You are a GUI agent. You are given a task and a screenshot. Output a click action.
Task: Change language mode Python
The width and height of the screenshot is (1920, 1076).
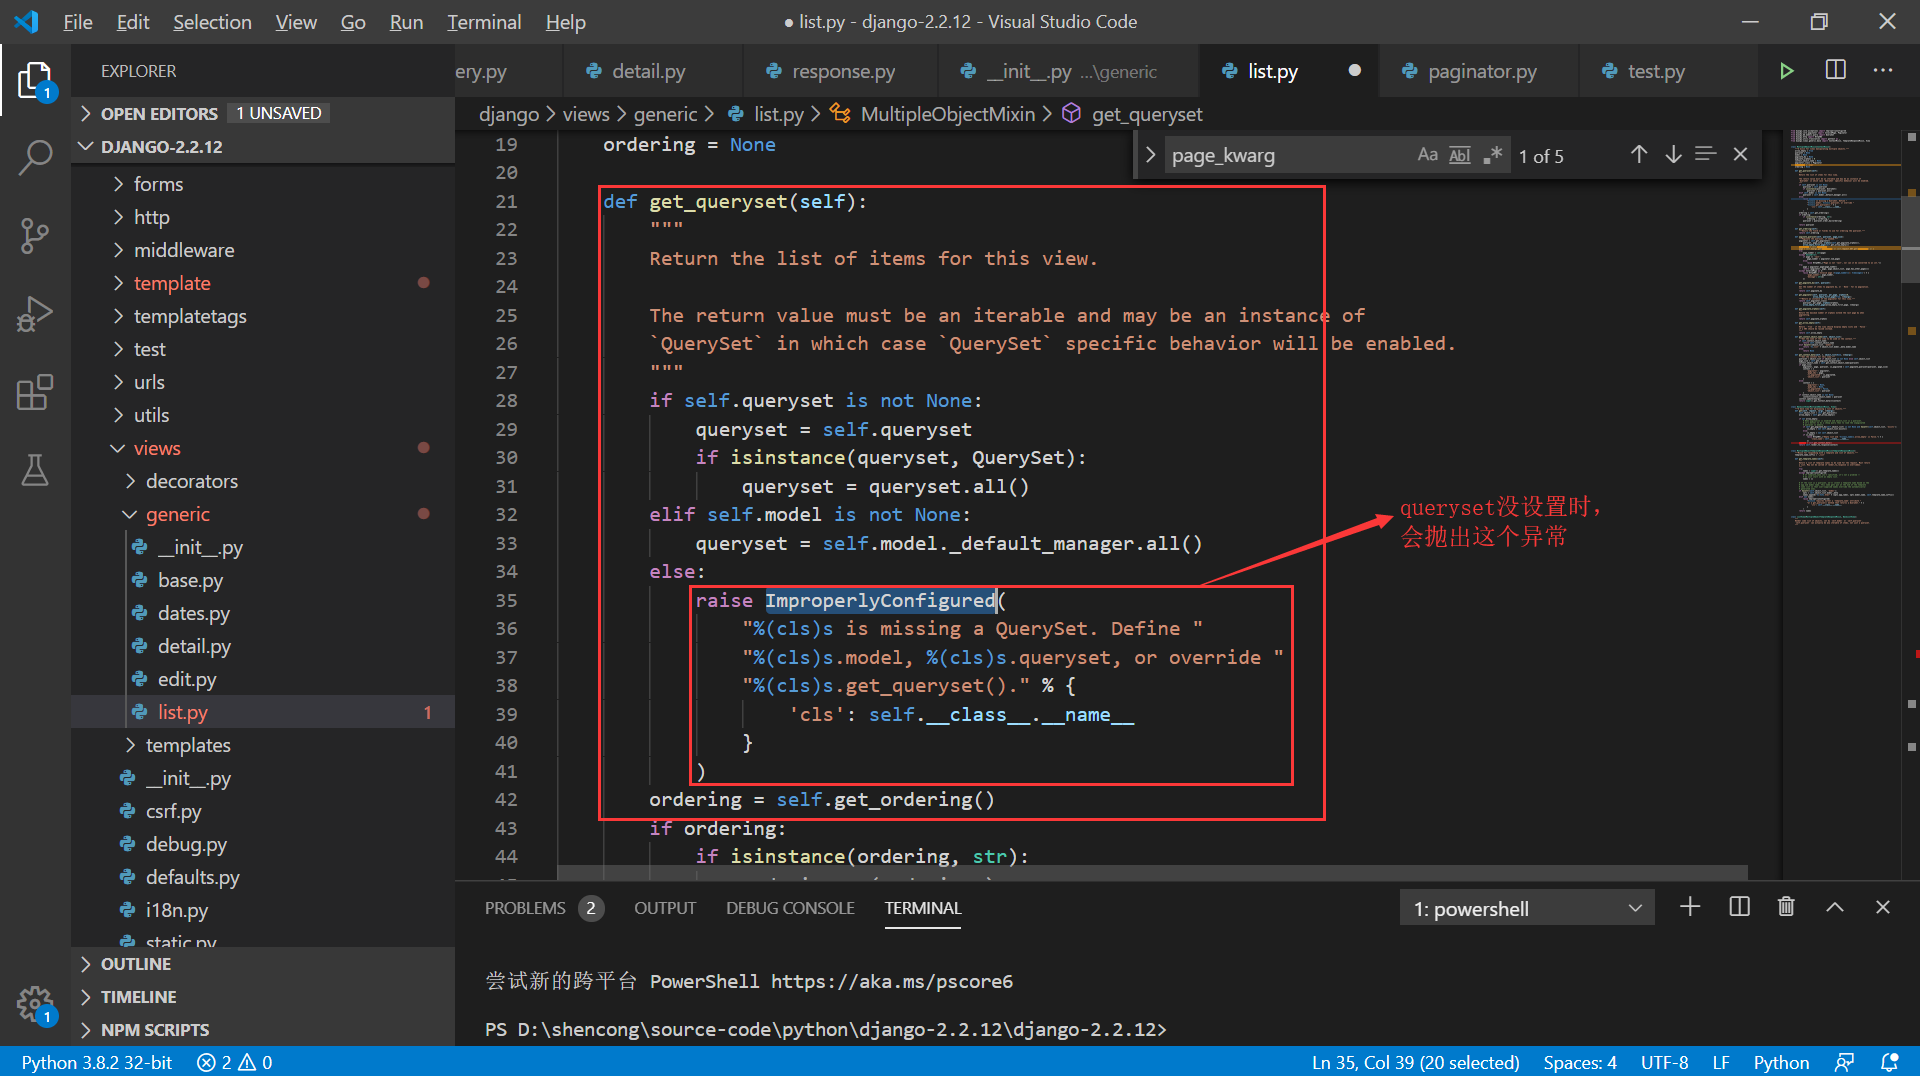coord(1781,1062)
